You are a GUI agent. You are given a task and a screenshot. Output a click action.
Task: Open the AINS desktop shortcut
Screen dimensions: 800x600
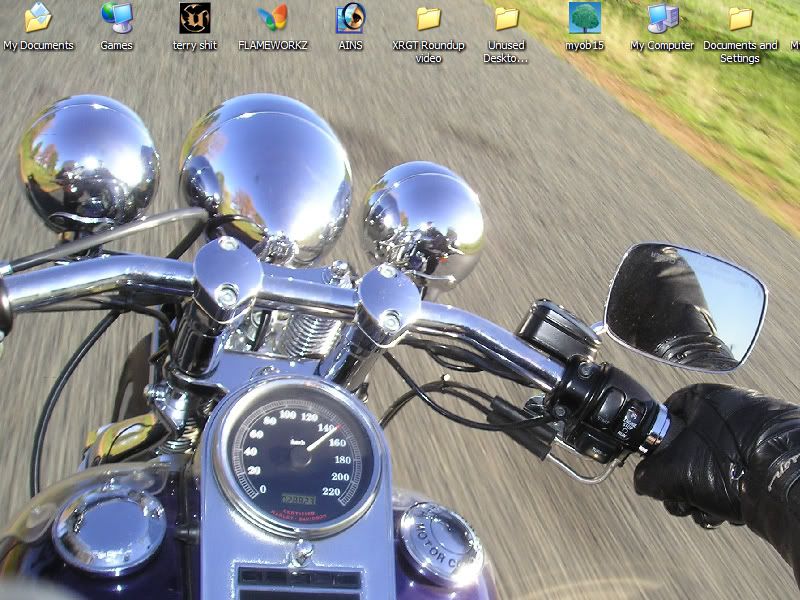click(351, 18)
